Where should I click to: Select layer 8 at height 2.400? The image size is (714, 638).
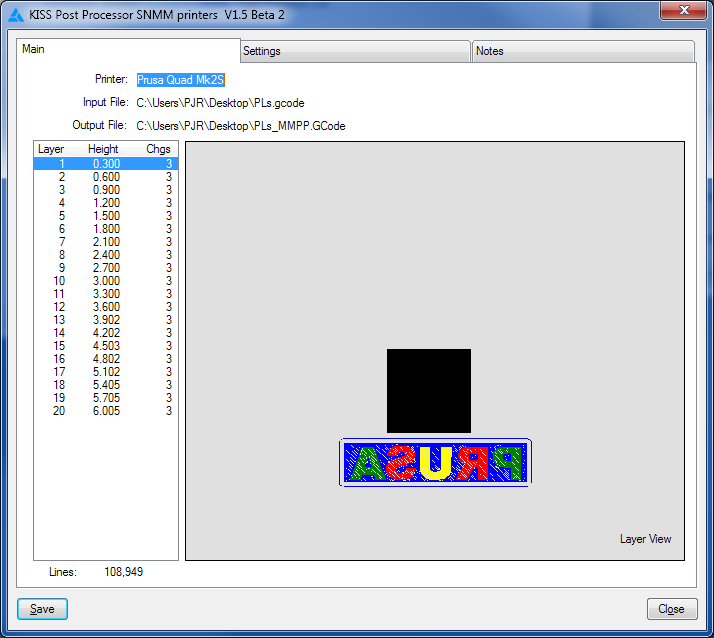click(106, 255)
